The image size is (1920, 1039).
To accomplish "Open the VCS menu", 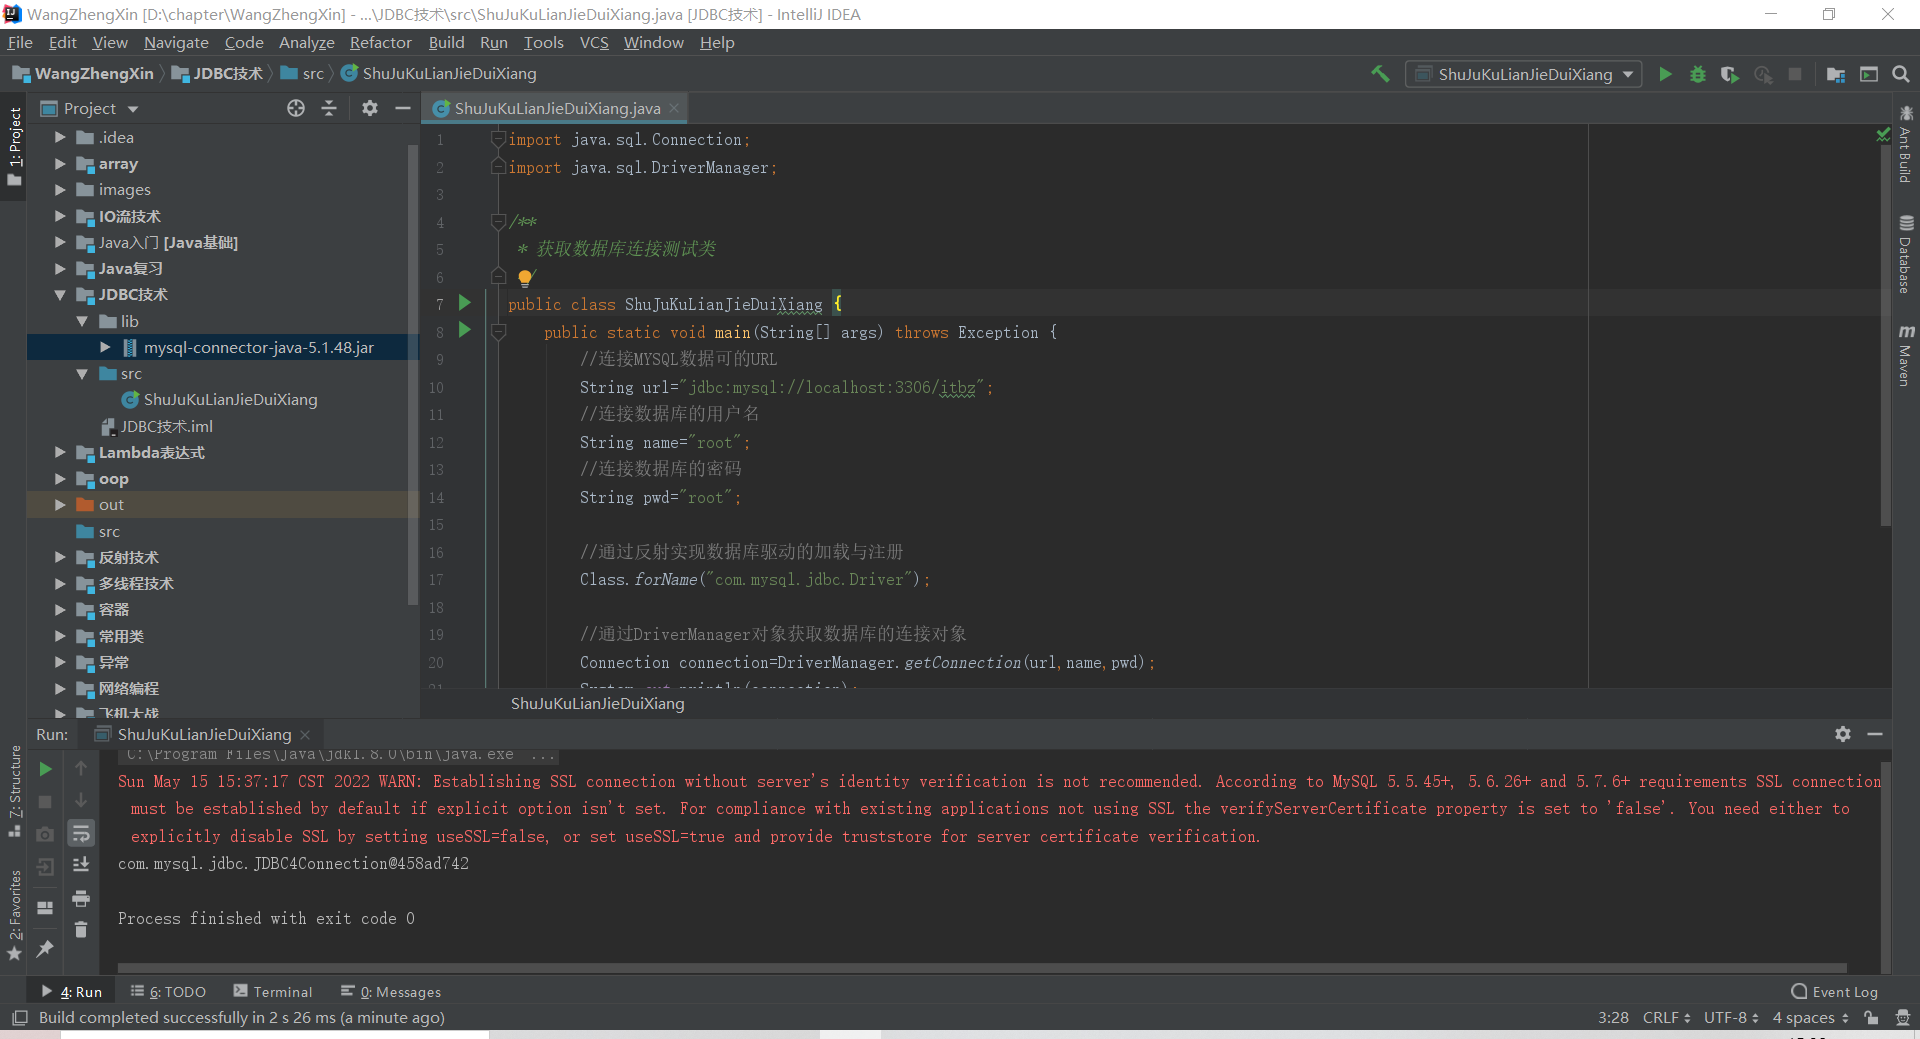I will point(594,42).
